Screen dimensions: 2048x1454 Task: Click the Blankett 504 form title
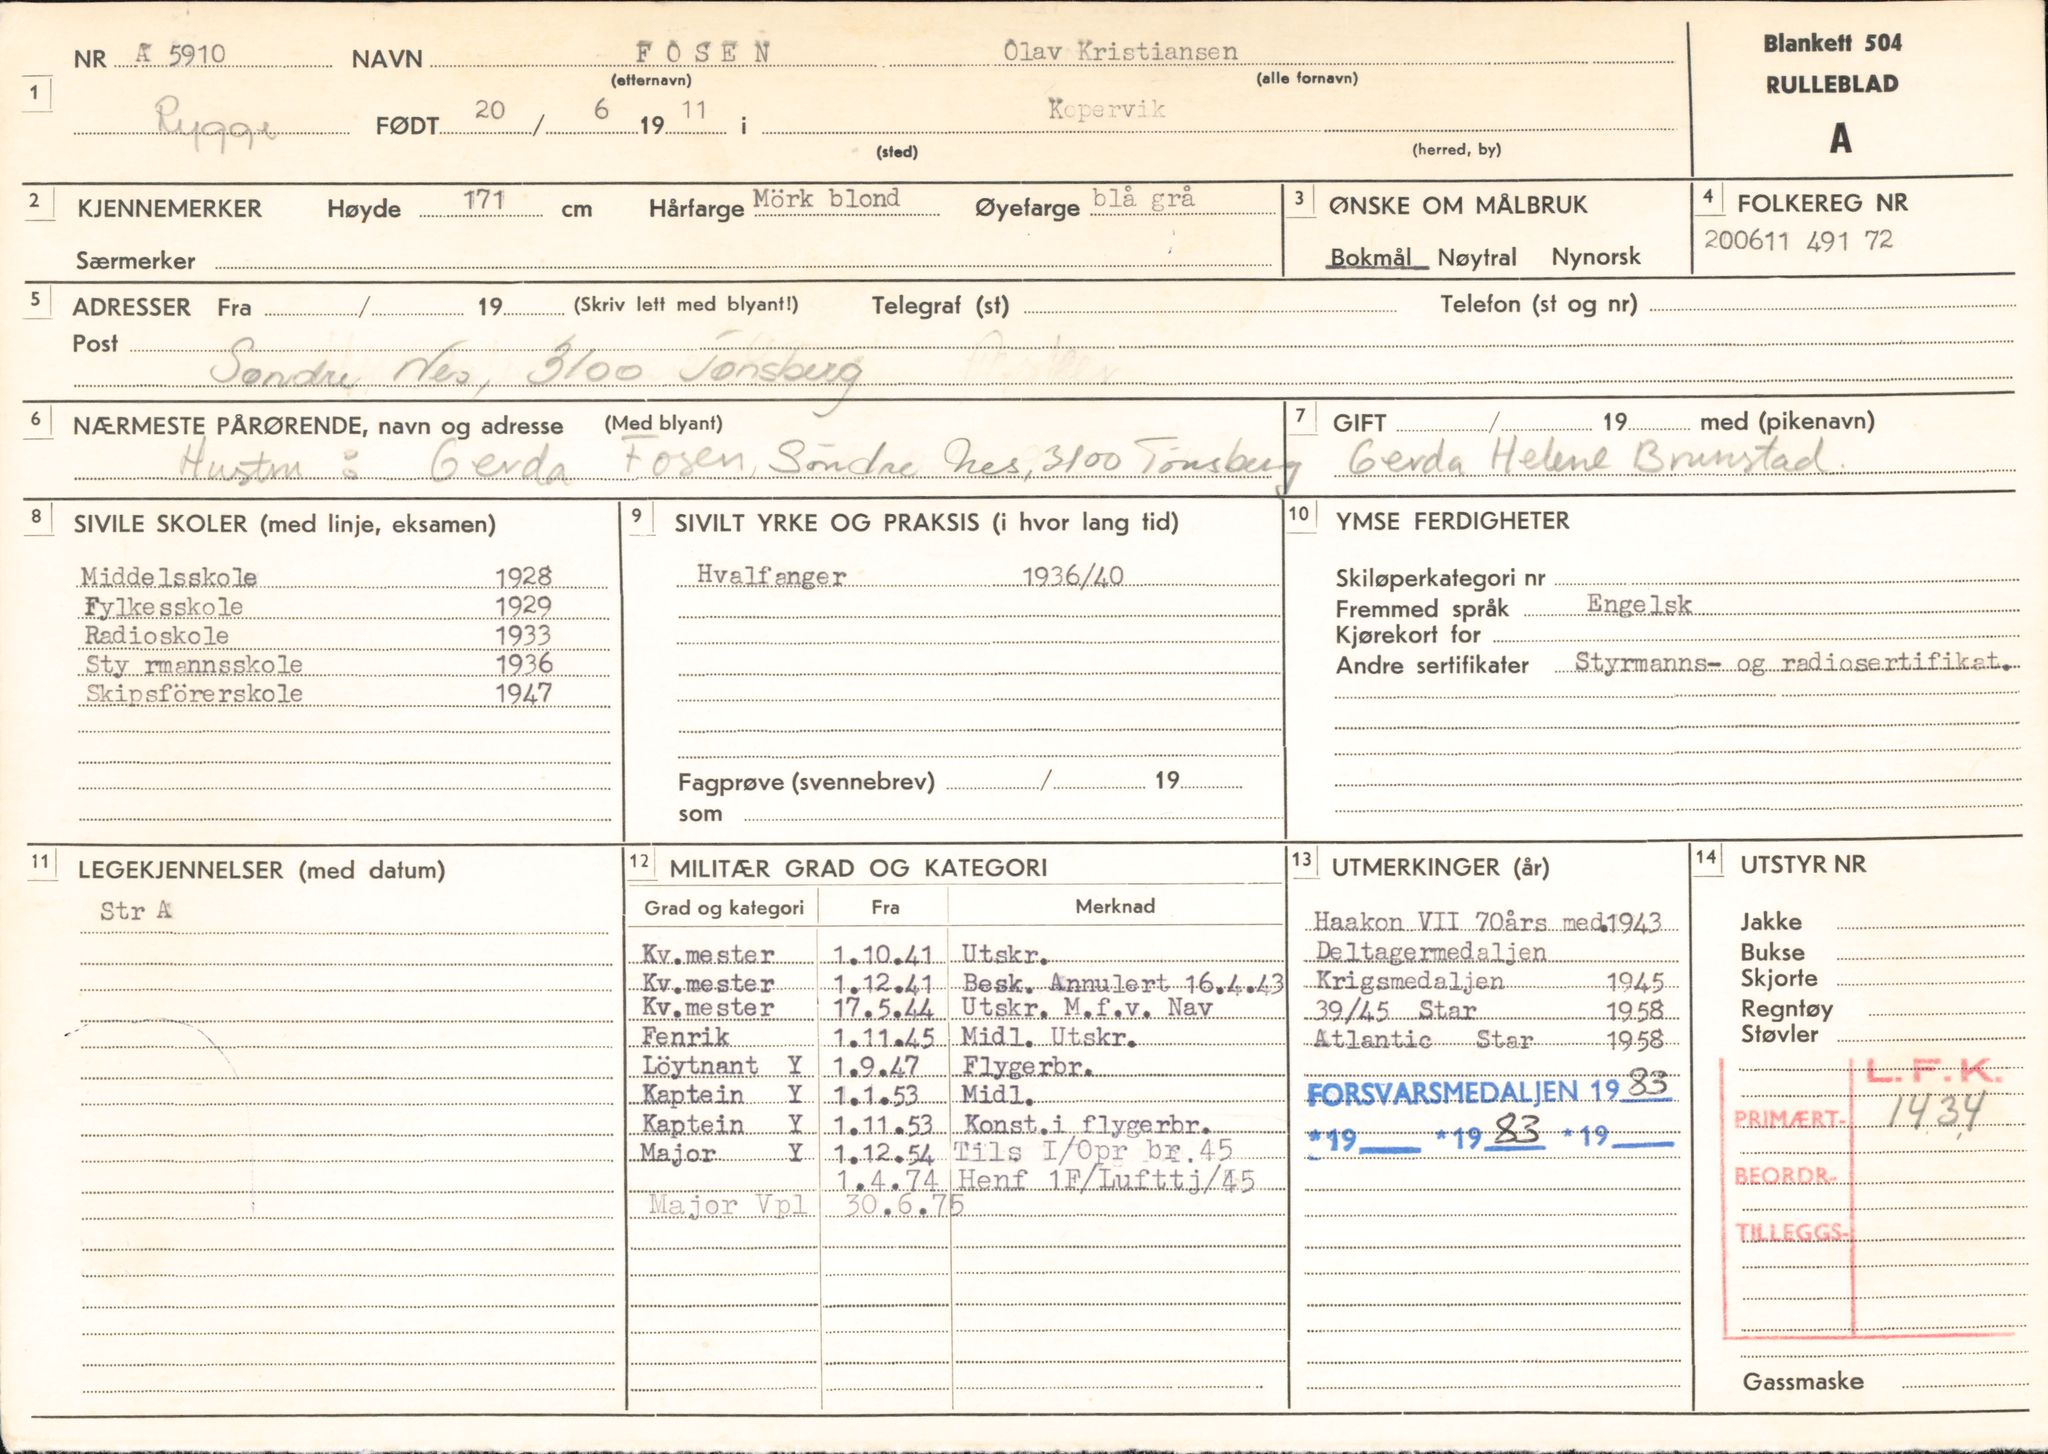[x=1832, y=43]
